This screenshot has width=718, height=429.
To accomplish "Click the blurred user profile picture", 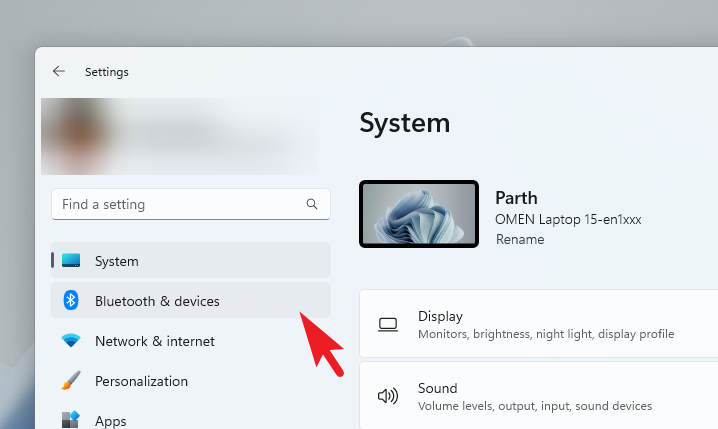I will 76,137.
